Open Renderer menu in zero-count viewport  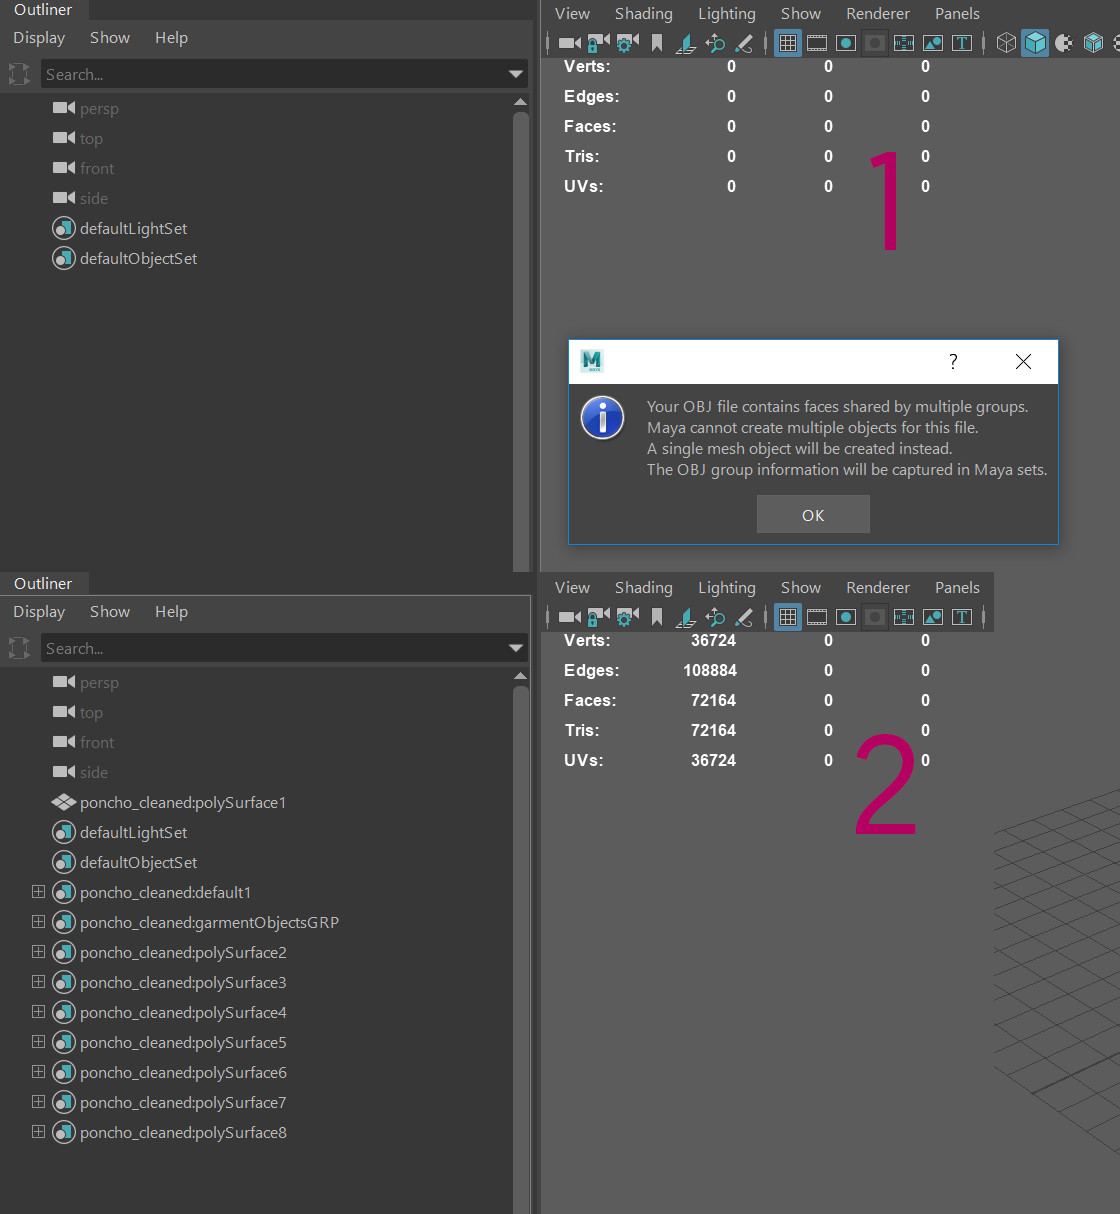(878, 14)
